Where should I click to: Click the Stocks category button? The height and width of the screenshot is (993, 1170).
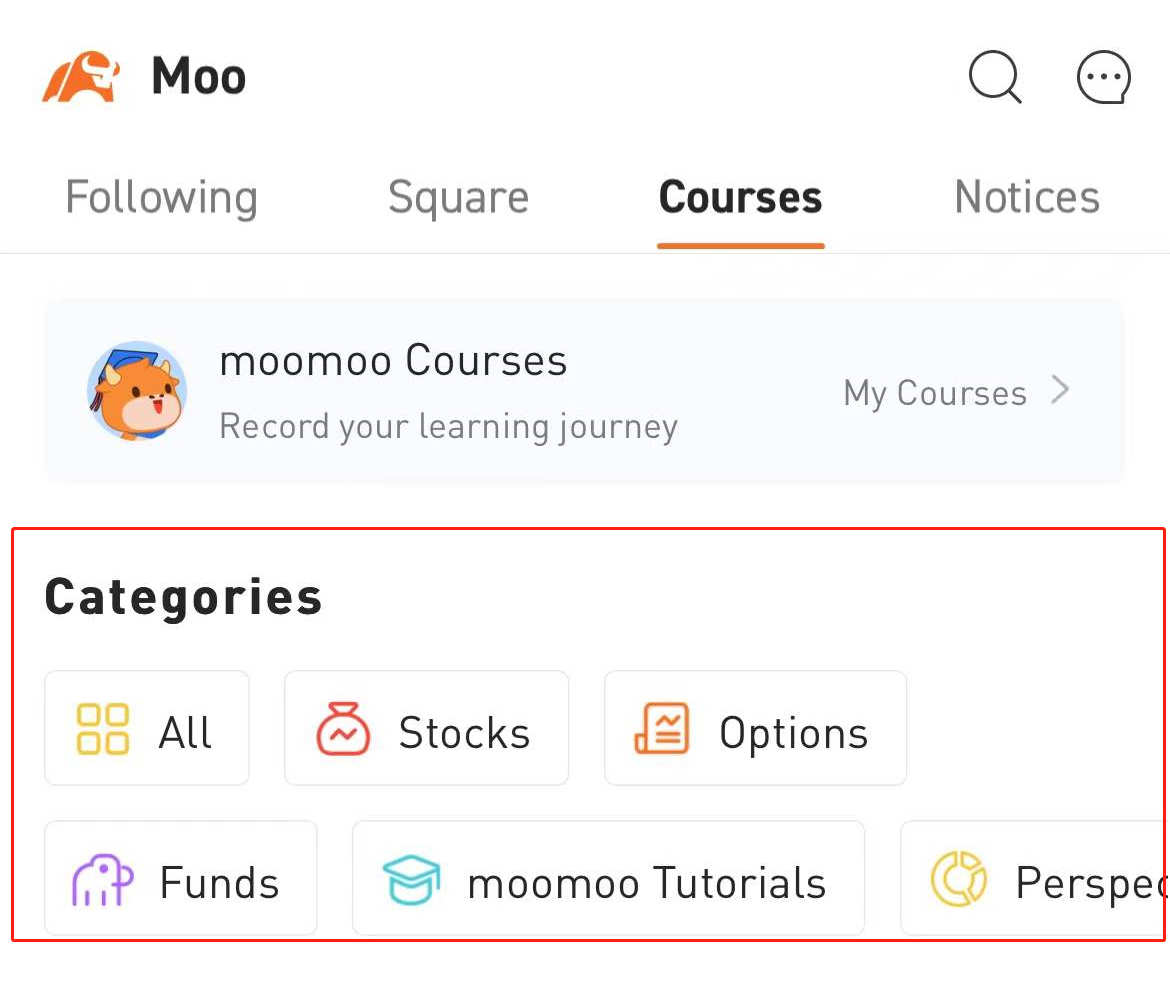coord(426,728)
